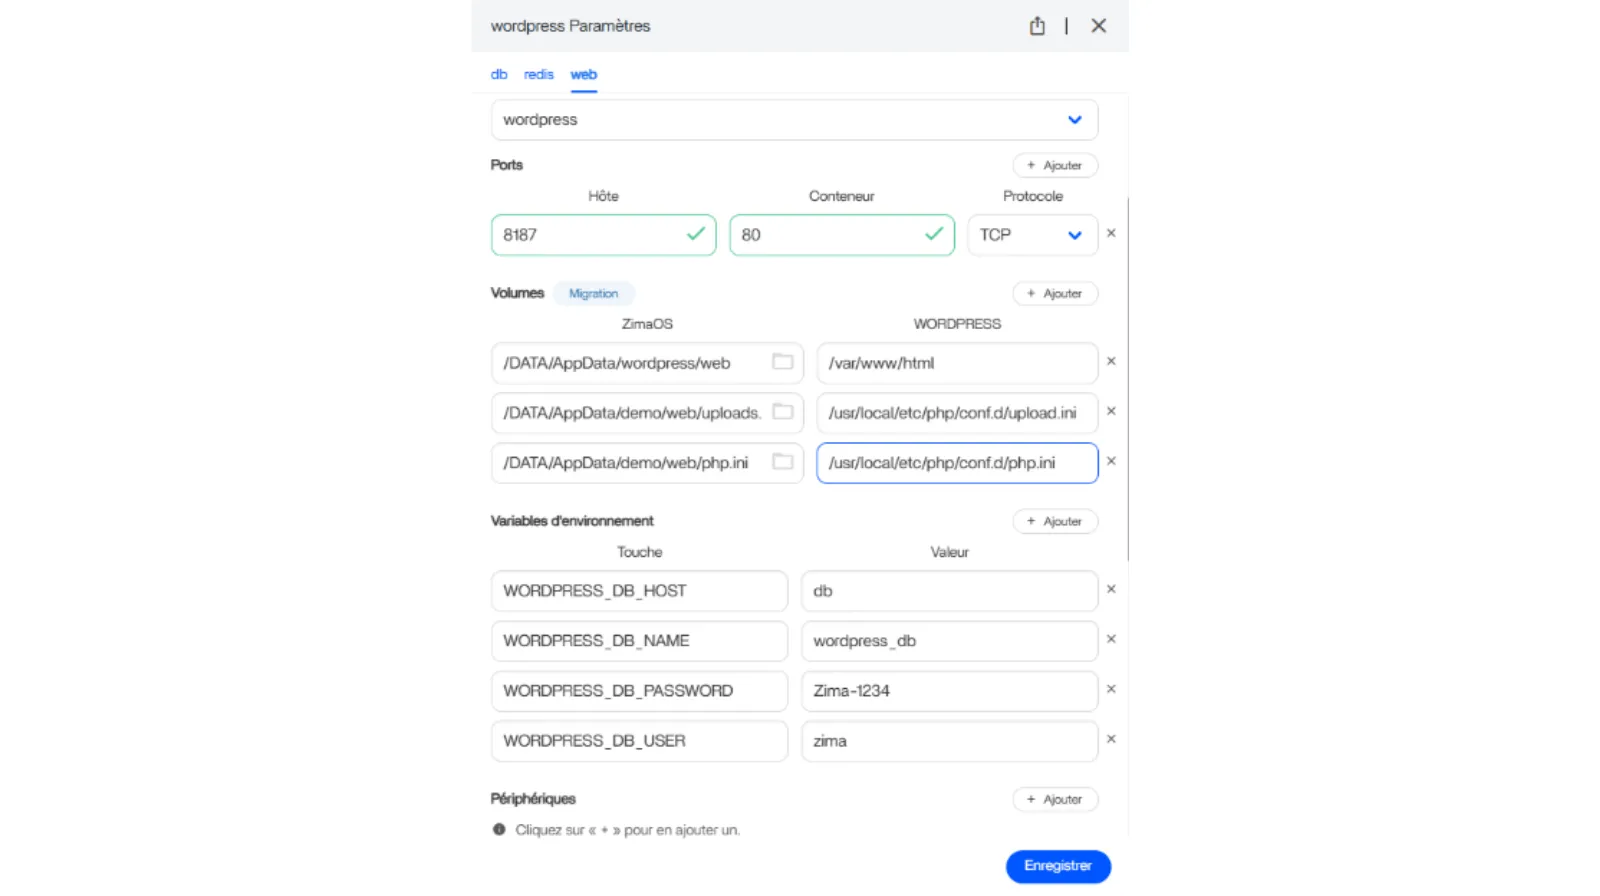This screenshot has height=896, width=1600.
Task: Add a new port with Ajouter
Action: tap(1055, 166)
